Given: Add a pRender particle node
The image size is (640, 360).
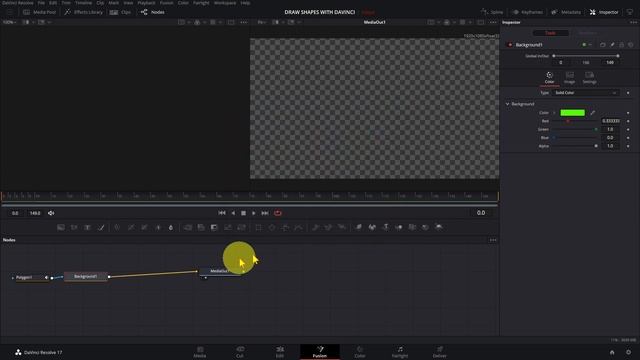Looking at the screenshot, I should (x=342, y=227).
